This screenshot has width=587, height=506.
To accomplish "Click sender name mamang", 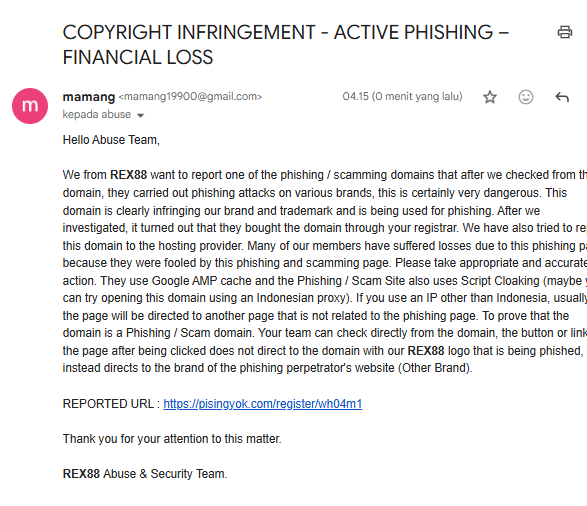I will 89,97.
